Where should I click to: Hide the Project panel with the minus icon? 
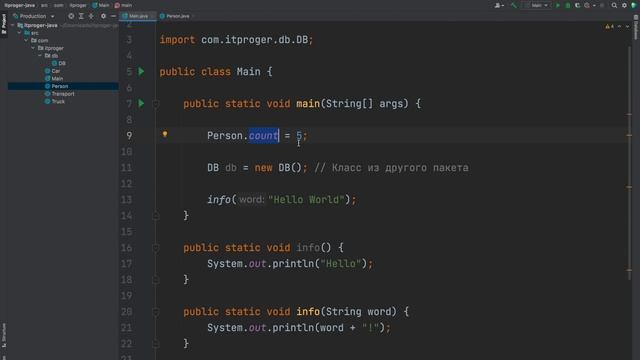tap(113, 16)
